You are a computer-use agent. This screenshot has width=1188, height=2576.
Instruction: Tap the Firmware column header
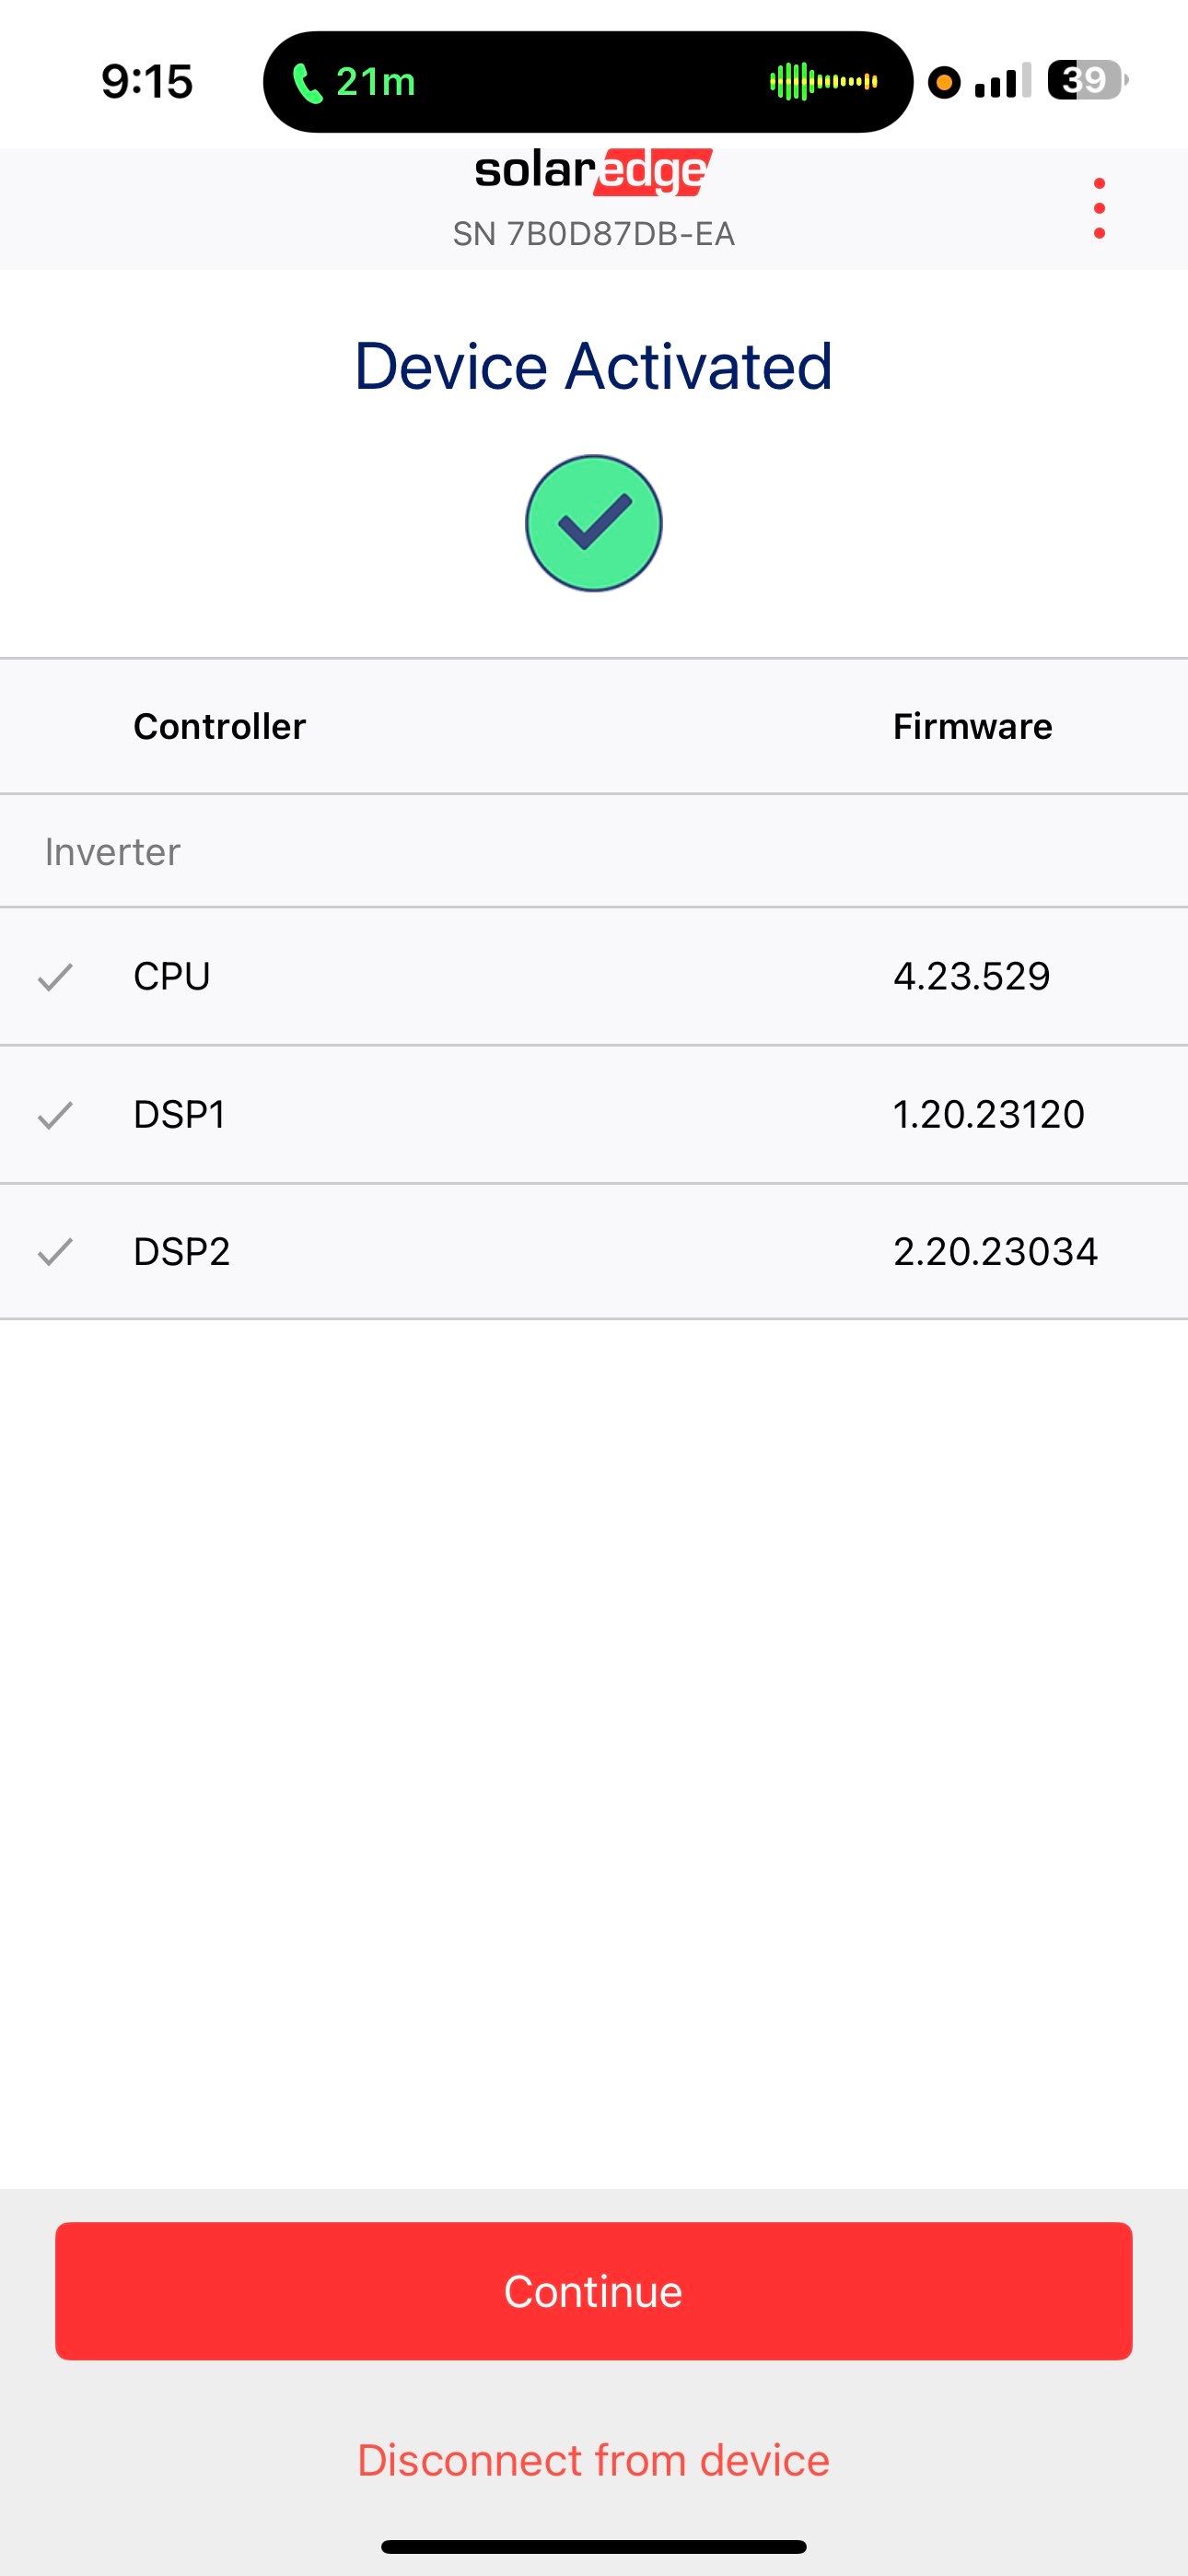point(972,727)
